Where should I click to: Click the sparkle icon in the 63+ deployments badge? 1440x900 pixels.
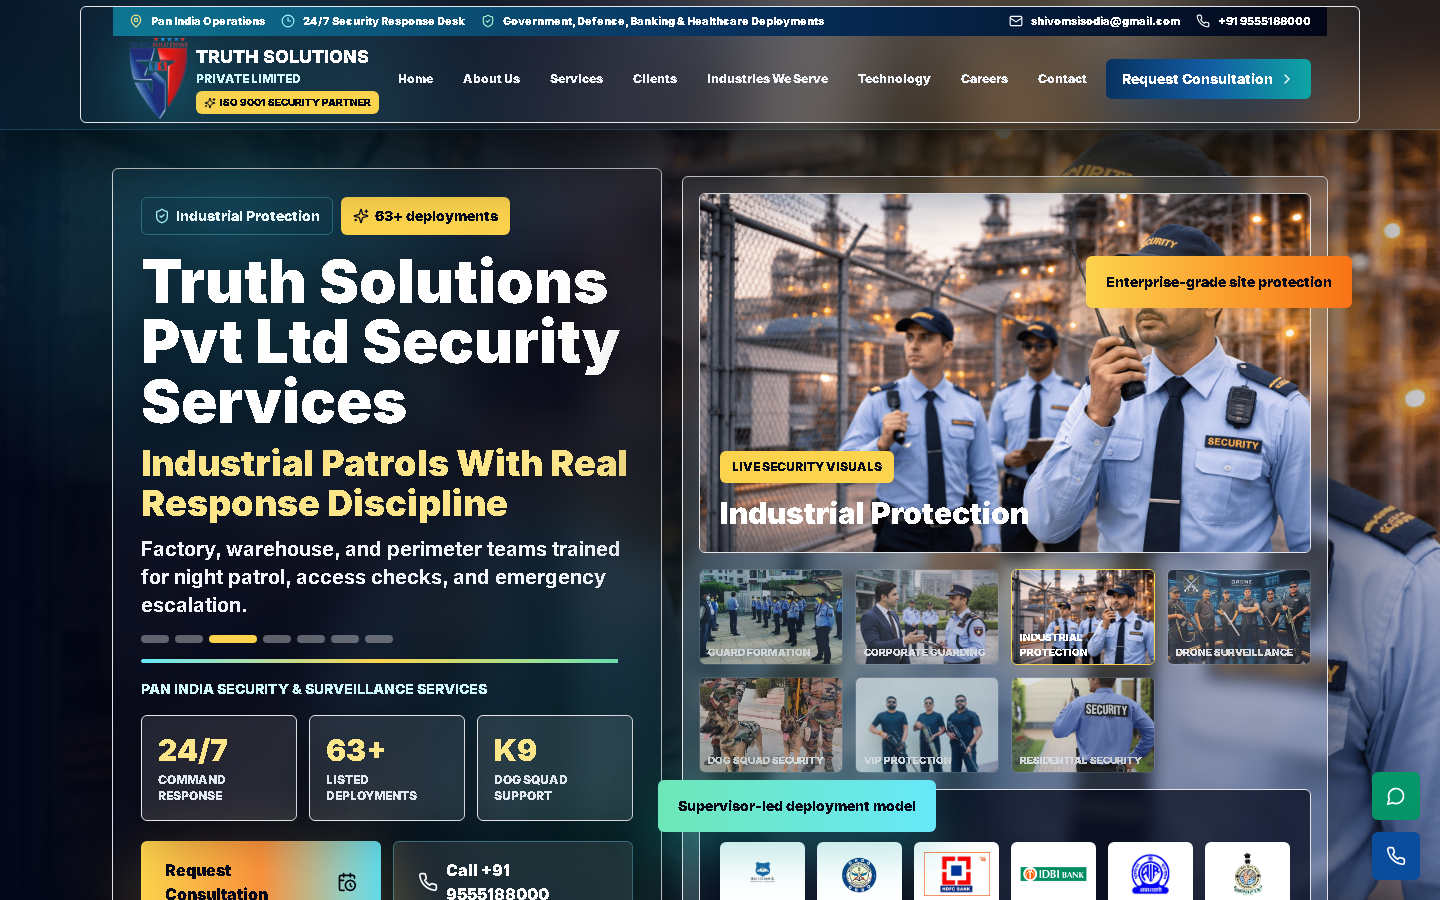pyautogui.click(x=361, y=216)
